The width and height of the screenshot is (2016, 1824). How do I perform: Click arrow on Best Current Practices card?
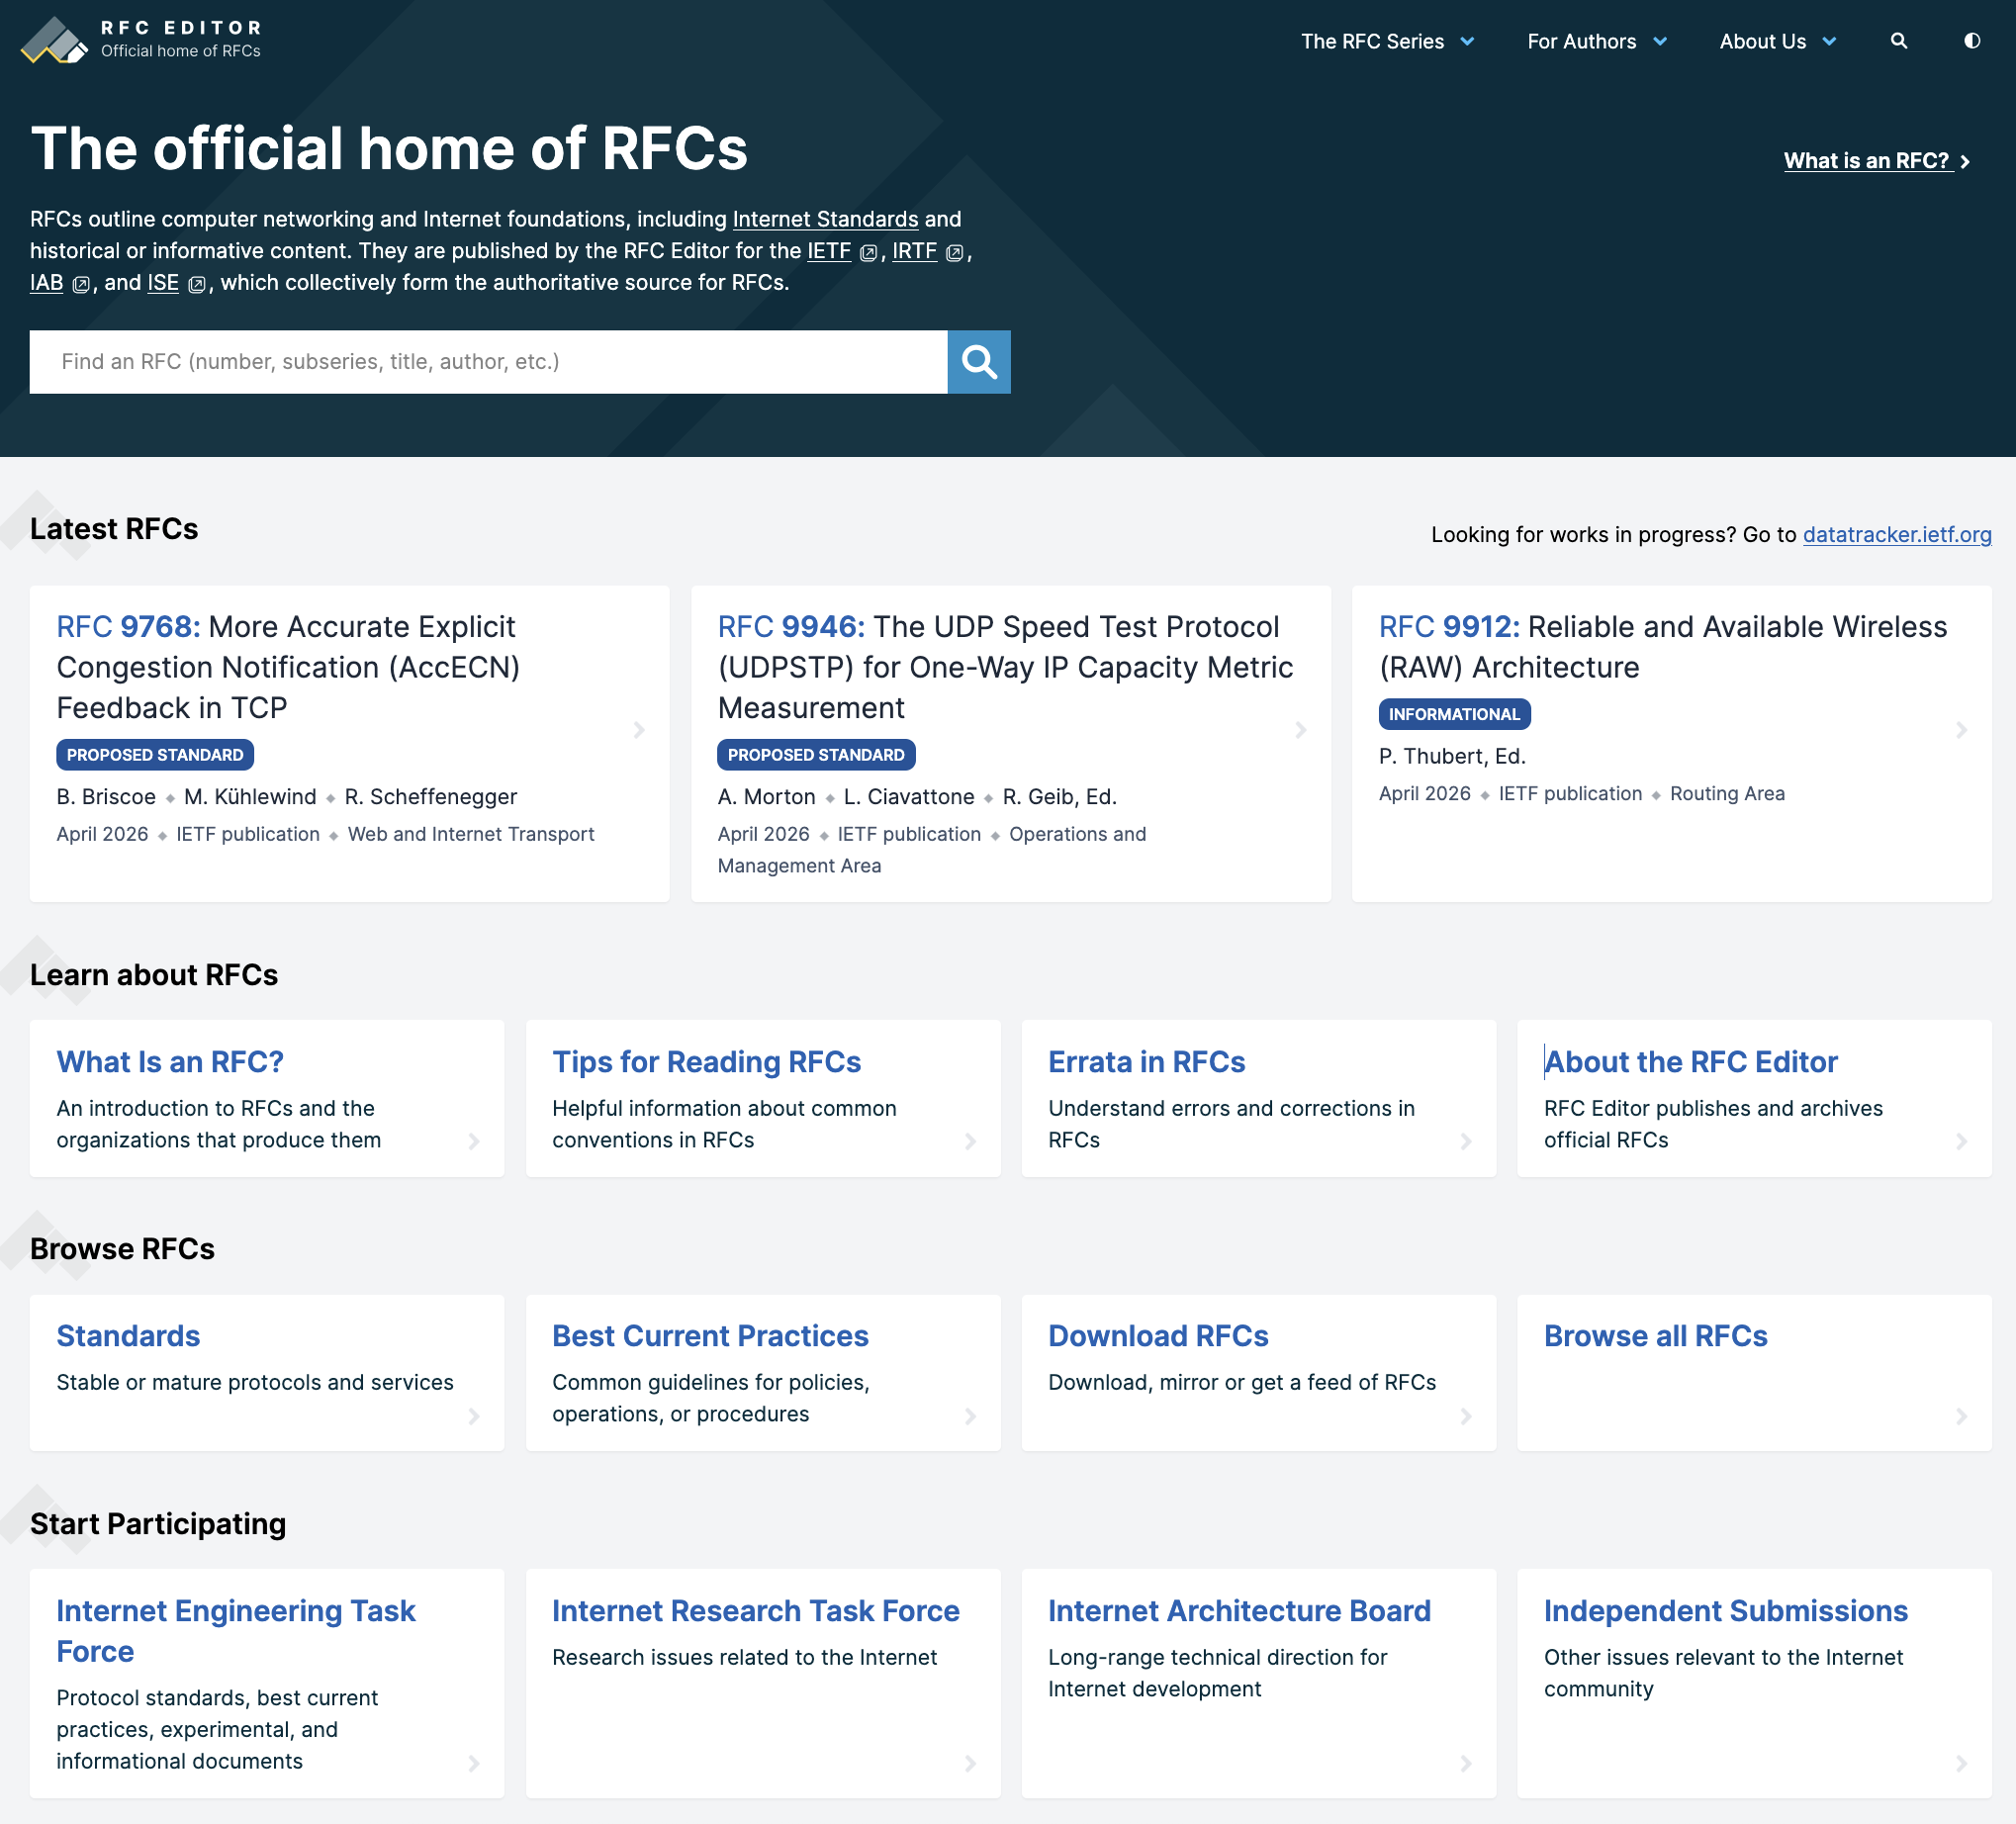970,1416
